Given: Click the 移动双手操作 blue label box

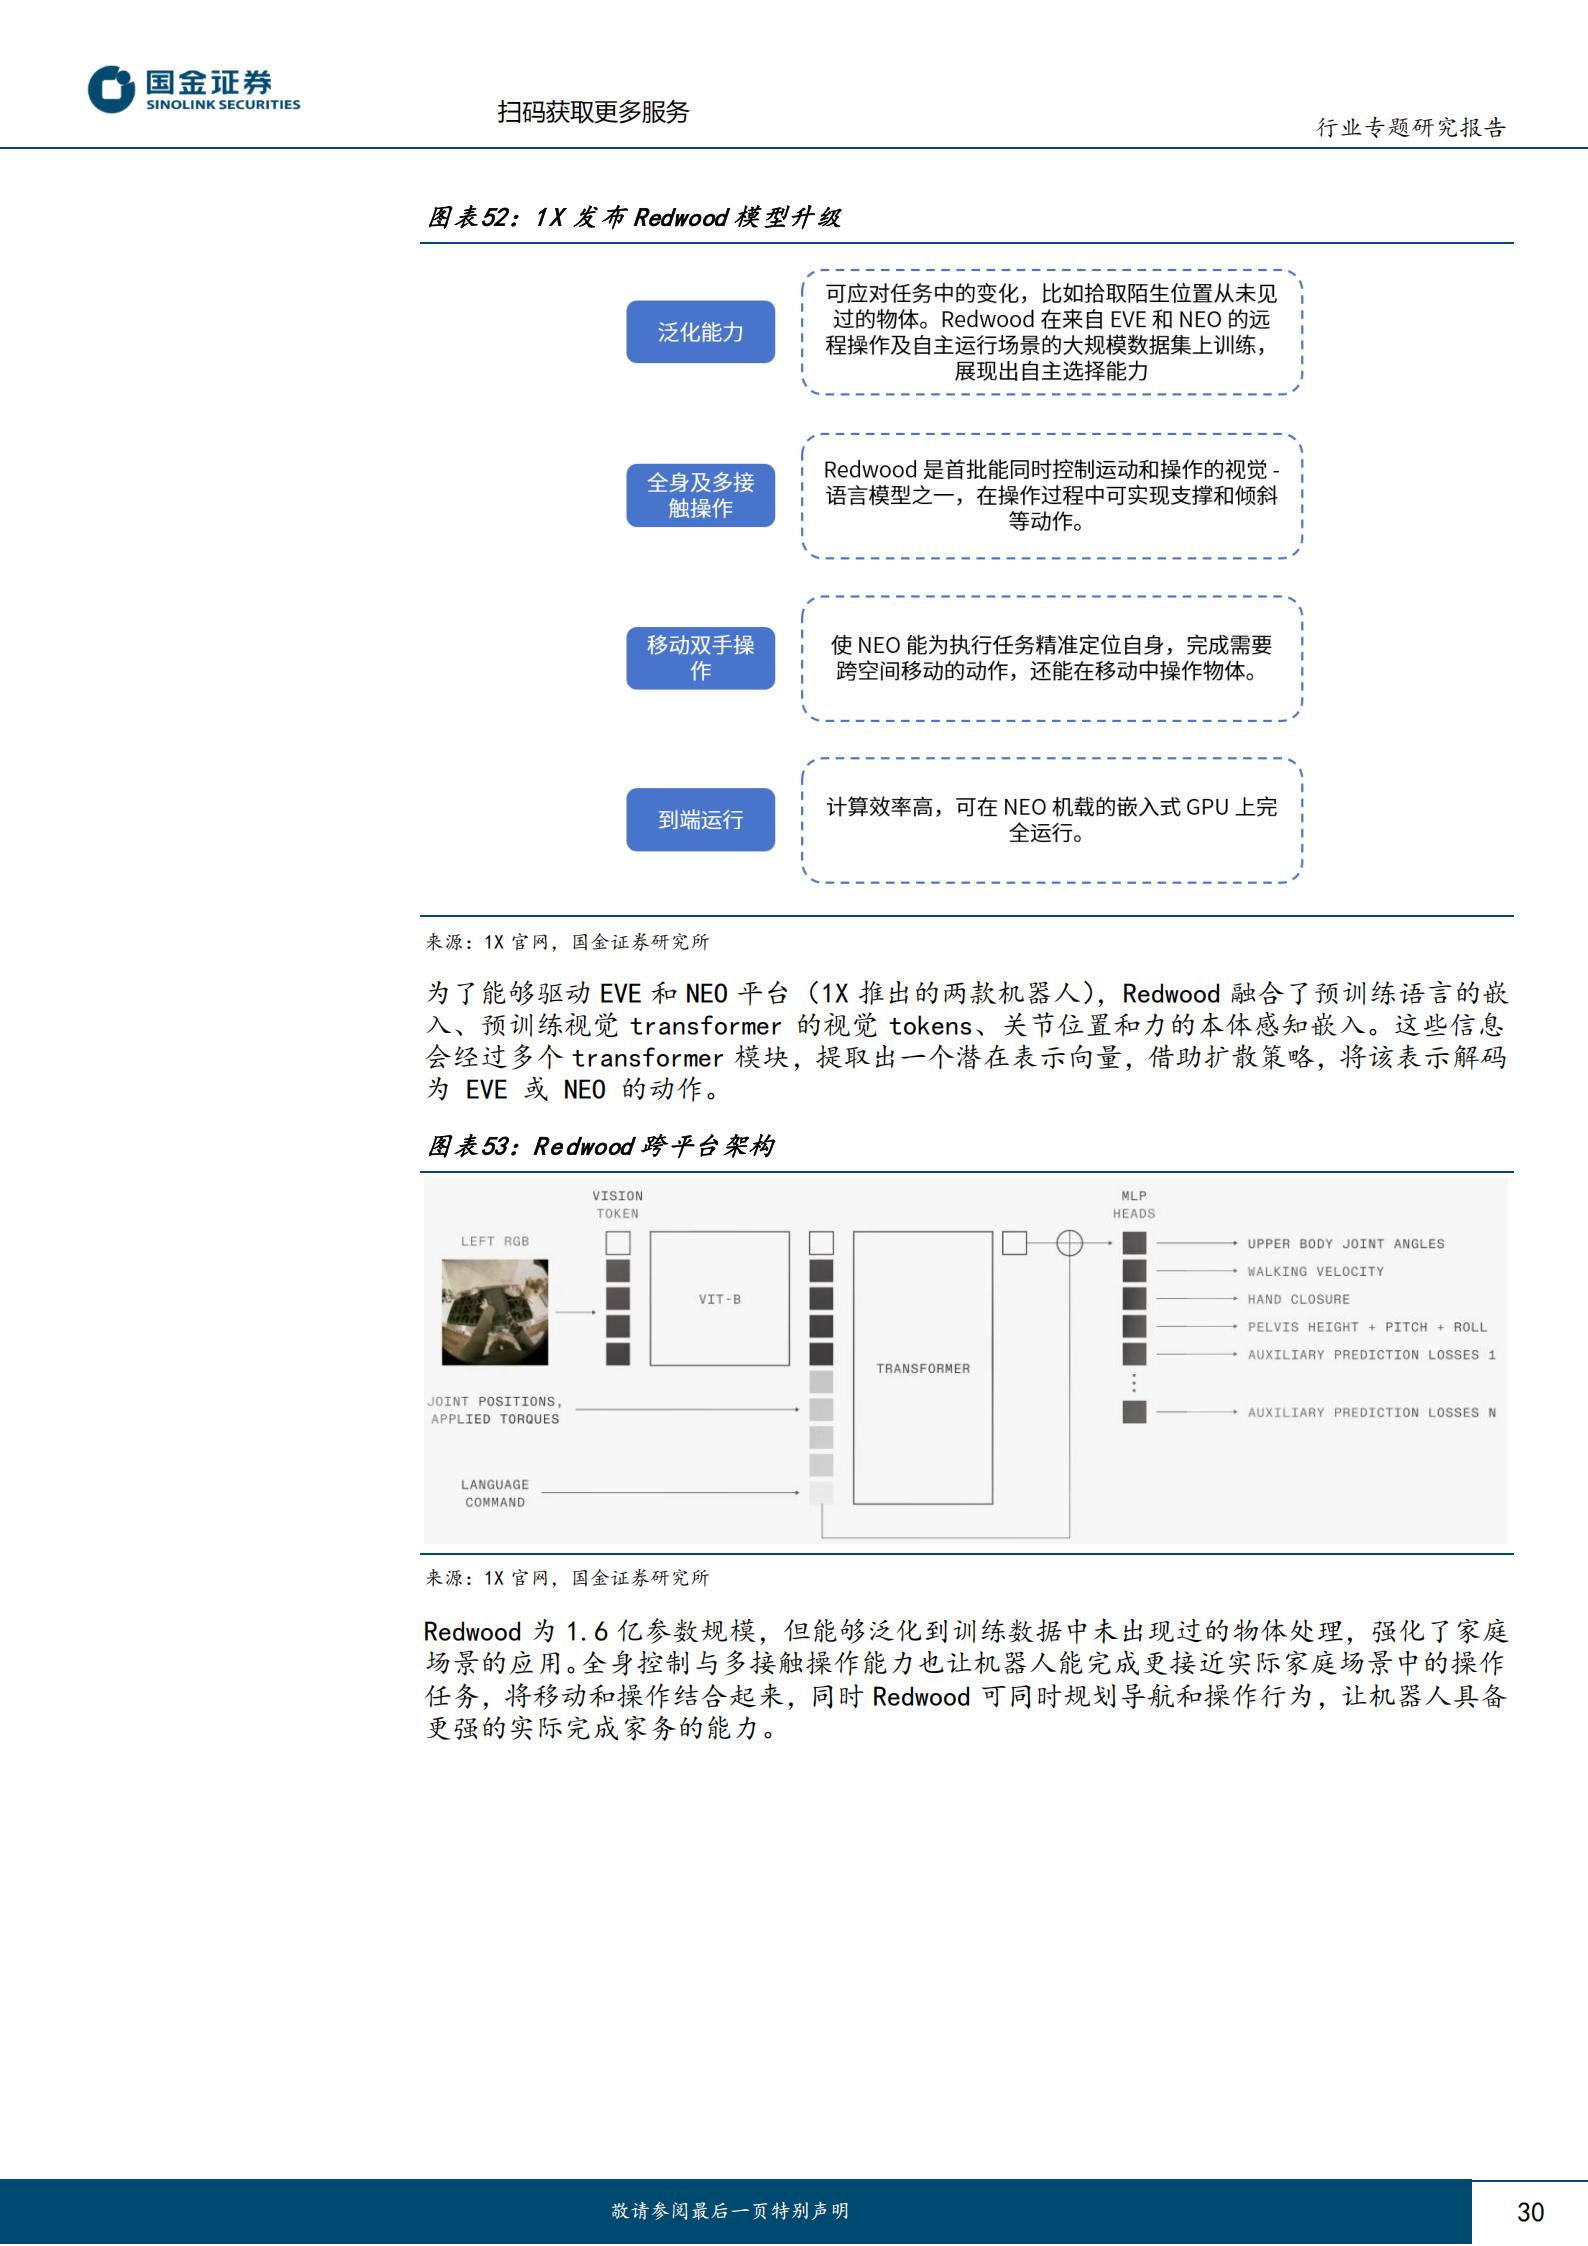Looking at the screenshot, I should click(x=700, y=658).
